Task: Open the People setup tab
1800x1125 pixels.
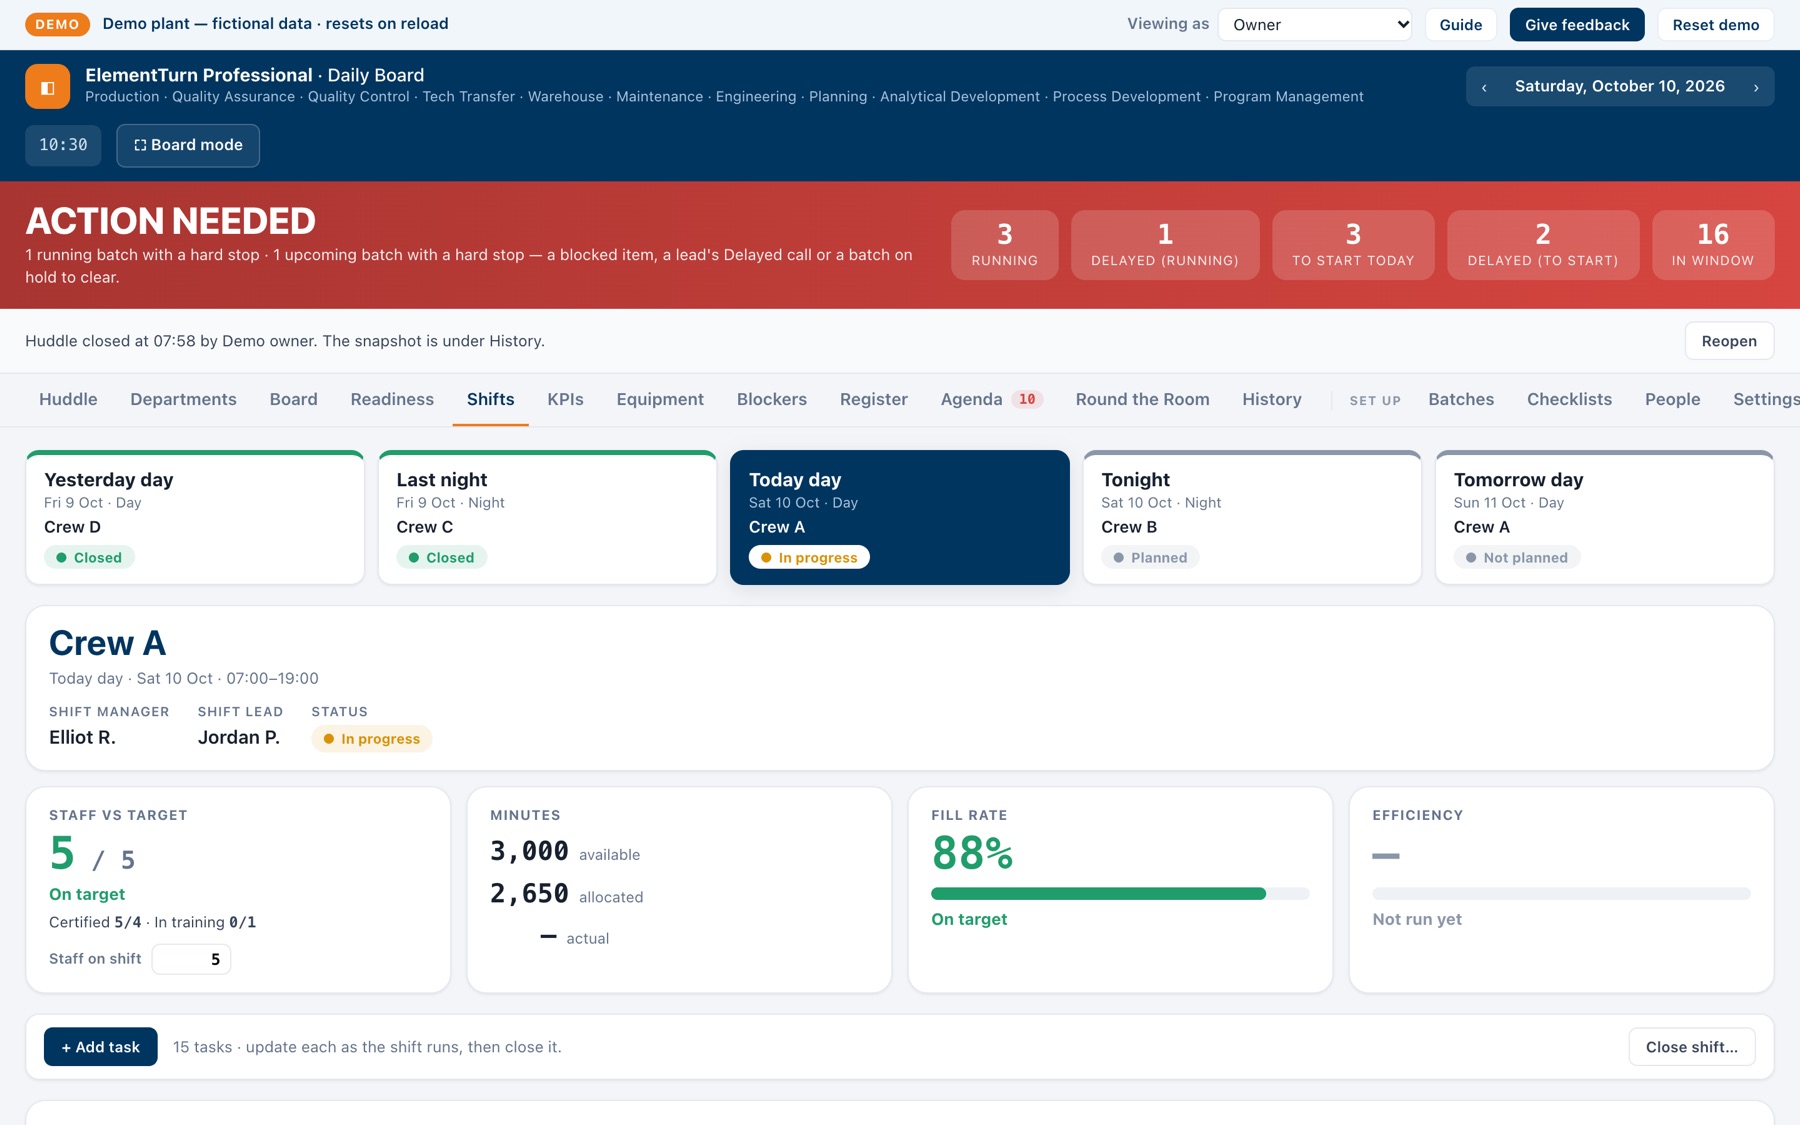Action: tap(1672, 399)
